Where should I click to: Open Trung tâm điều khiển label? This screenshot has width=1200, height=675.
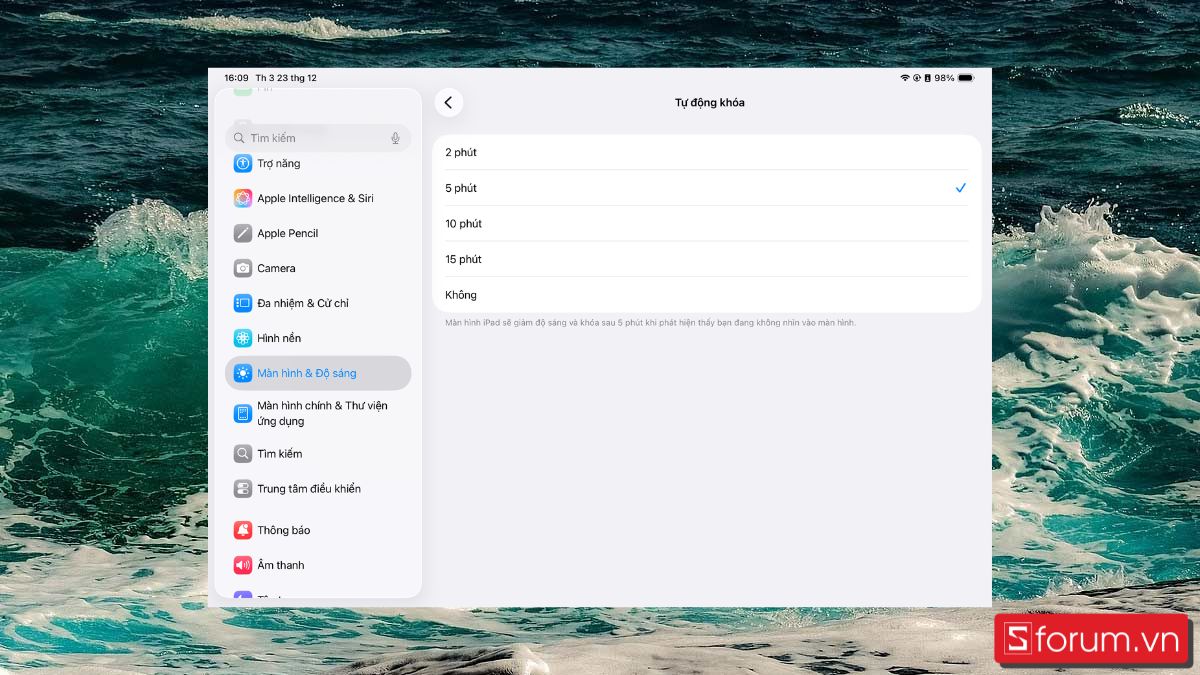tap(309, 489)
